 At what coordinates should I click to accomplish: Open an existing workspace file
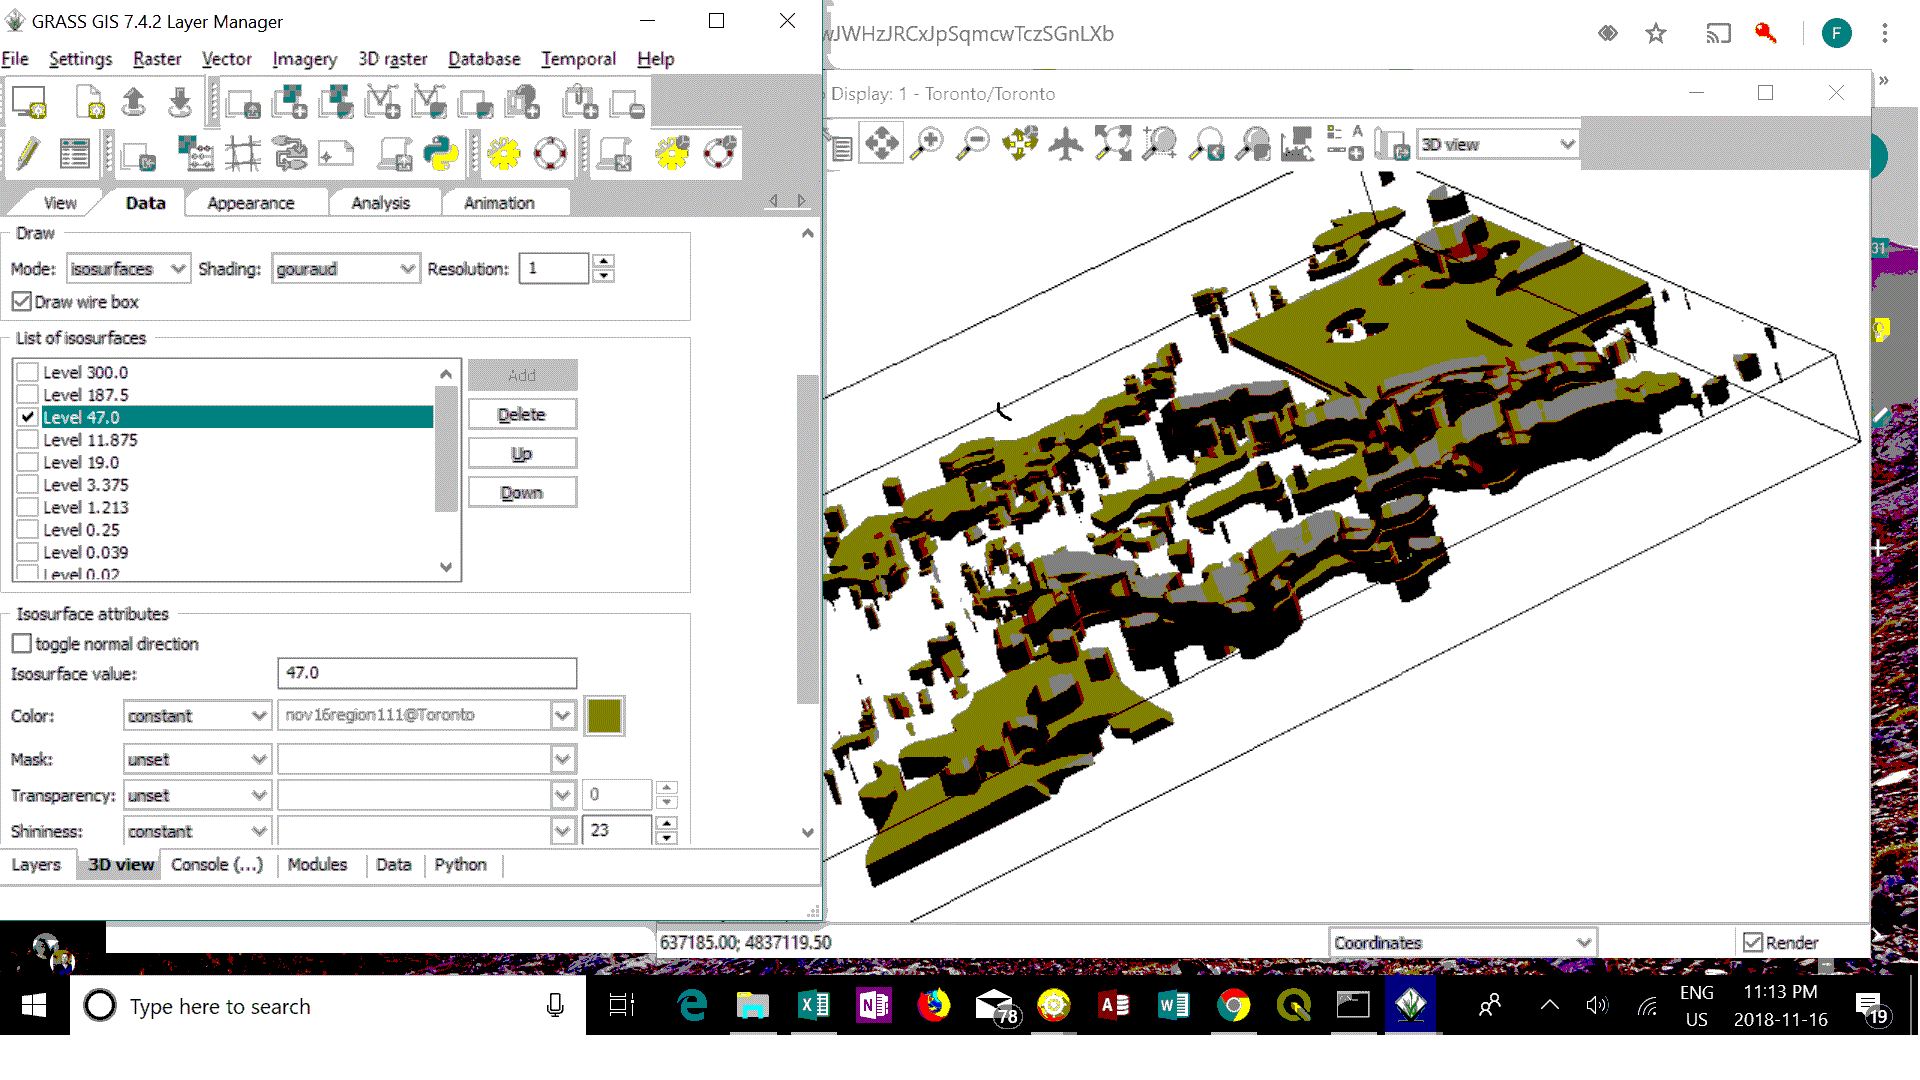click(x=134, y=103)
